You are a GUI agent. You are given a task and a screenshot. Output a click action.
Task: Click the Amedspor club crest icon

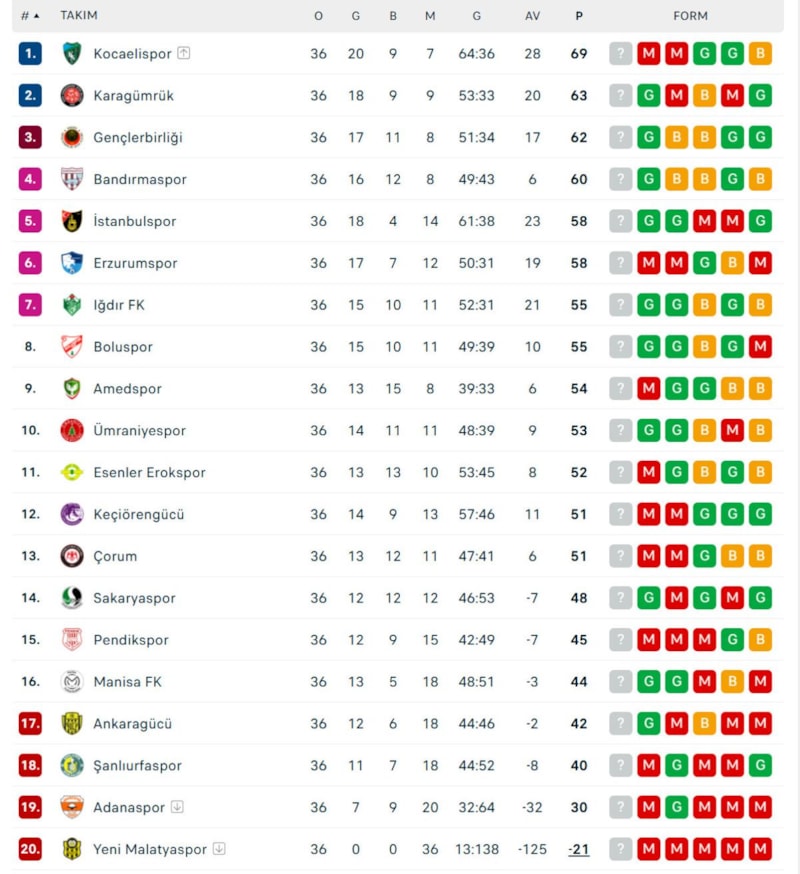[72, 389]
